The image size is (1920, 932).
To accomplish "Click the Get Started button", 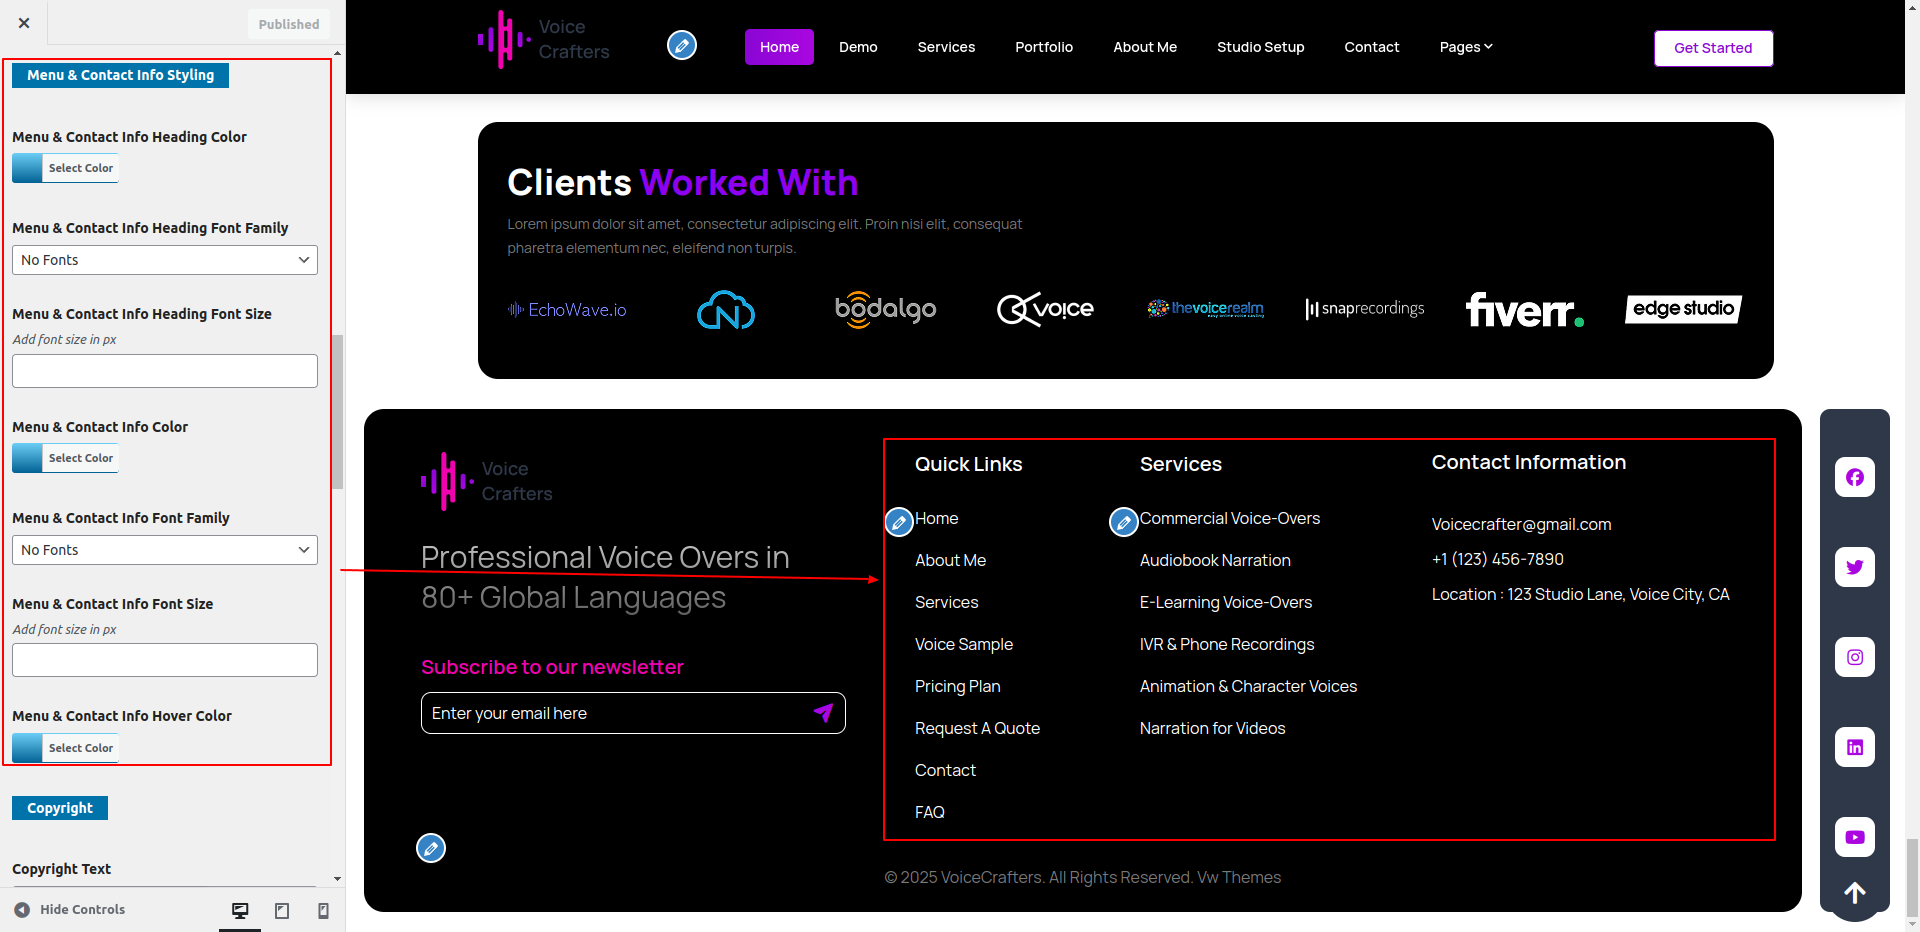I will (1712, 48).
